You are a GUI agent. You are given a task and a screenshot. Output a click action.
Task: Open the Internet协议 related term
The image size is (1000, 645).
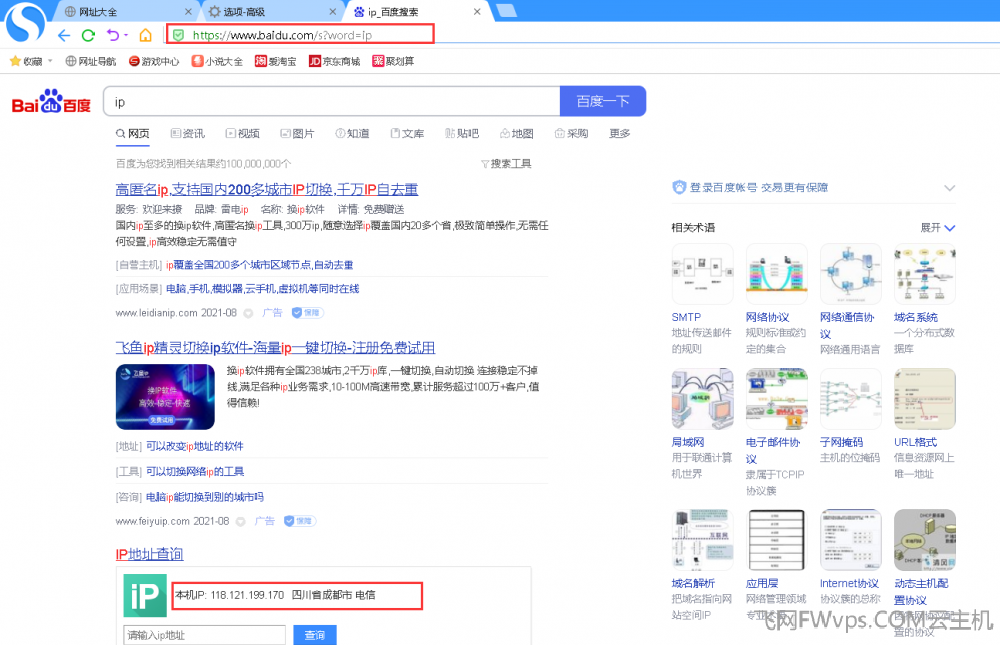pyautogui.click(x=849, y=583)
